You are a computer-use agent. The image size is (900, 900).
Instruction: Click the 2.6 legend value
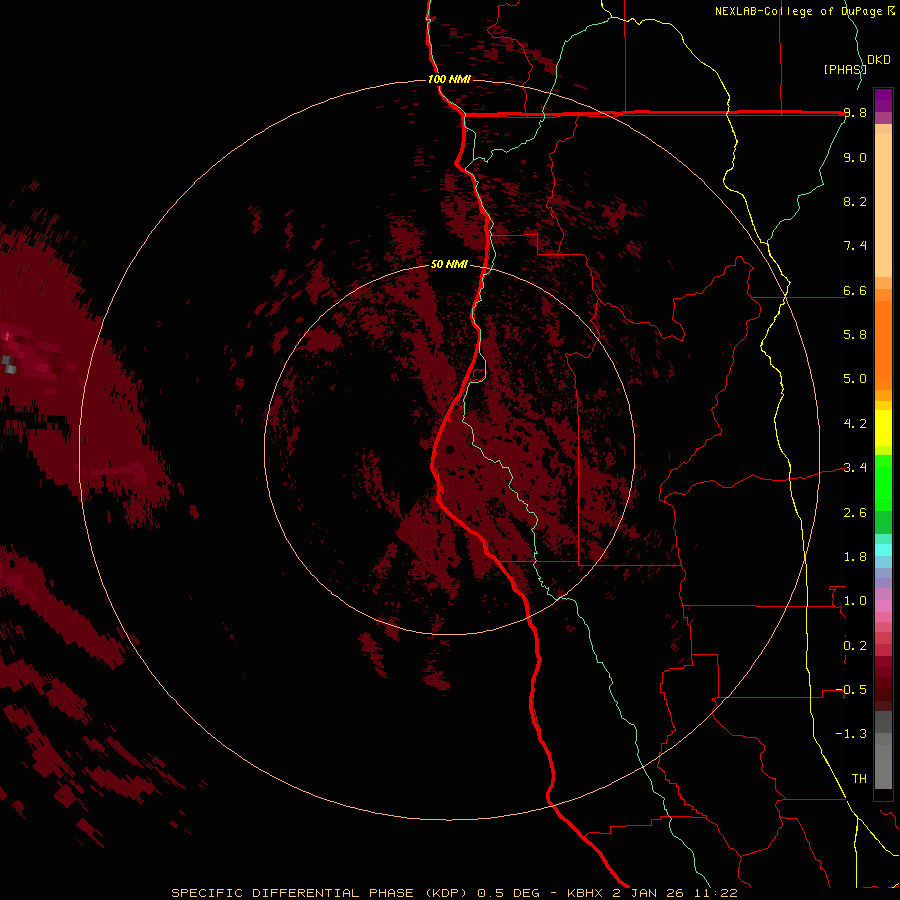855,513
